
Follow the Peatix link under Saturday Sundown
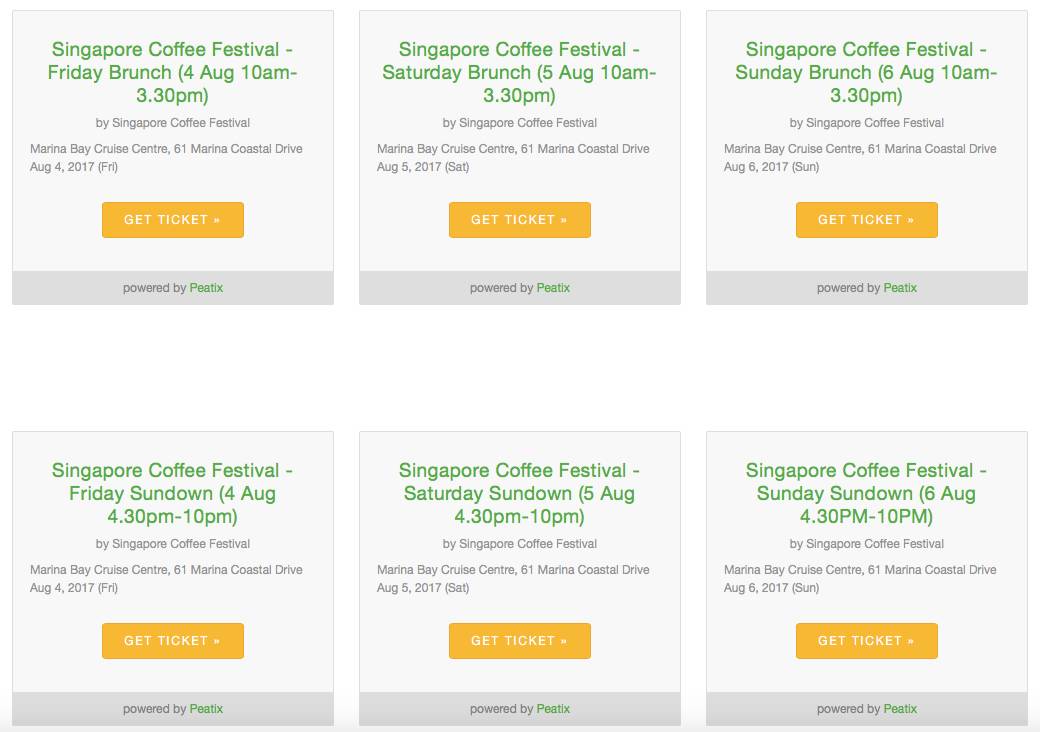[x=553, y=709]
